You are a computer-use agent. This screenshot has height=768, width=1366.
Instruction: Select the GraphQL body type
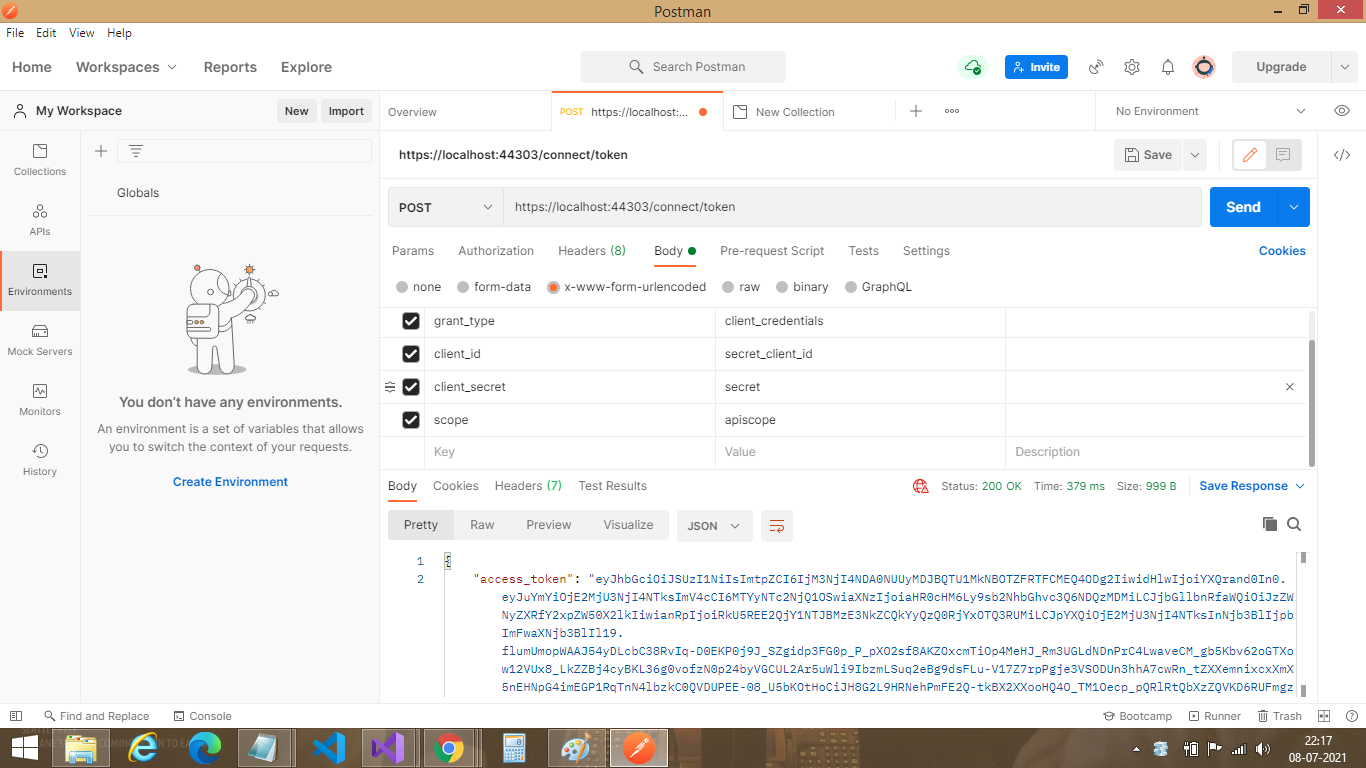(852, 287)
